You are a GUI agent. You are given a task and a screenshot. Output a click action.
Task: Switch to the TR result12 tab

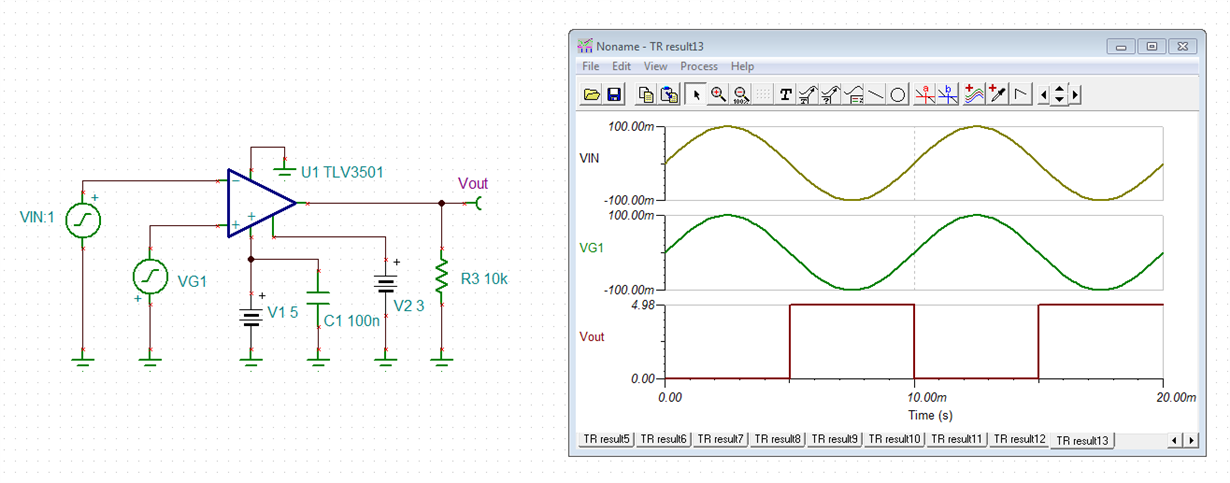point(1020,439)
